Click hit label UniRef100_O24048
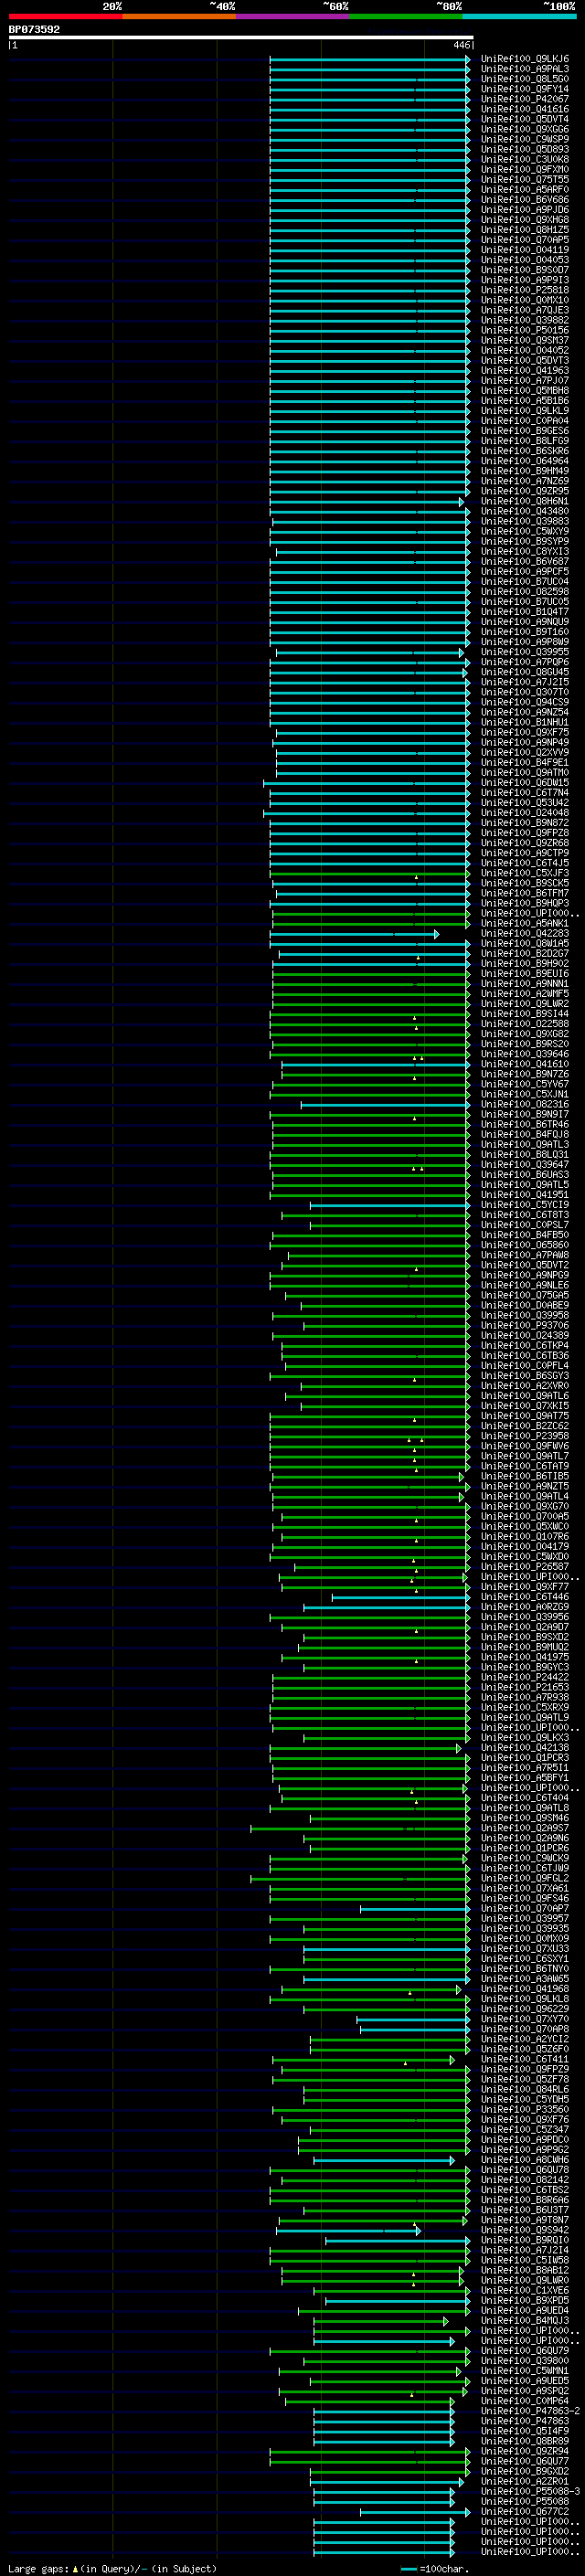Viewport: 585px width, 2576px height. point(525,813)
